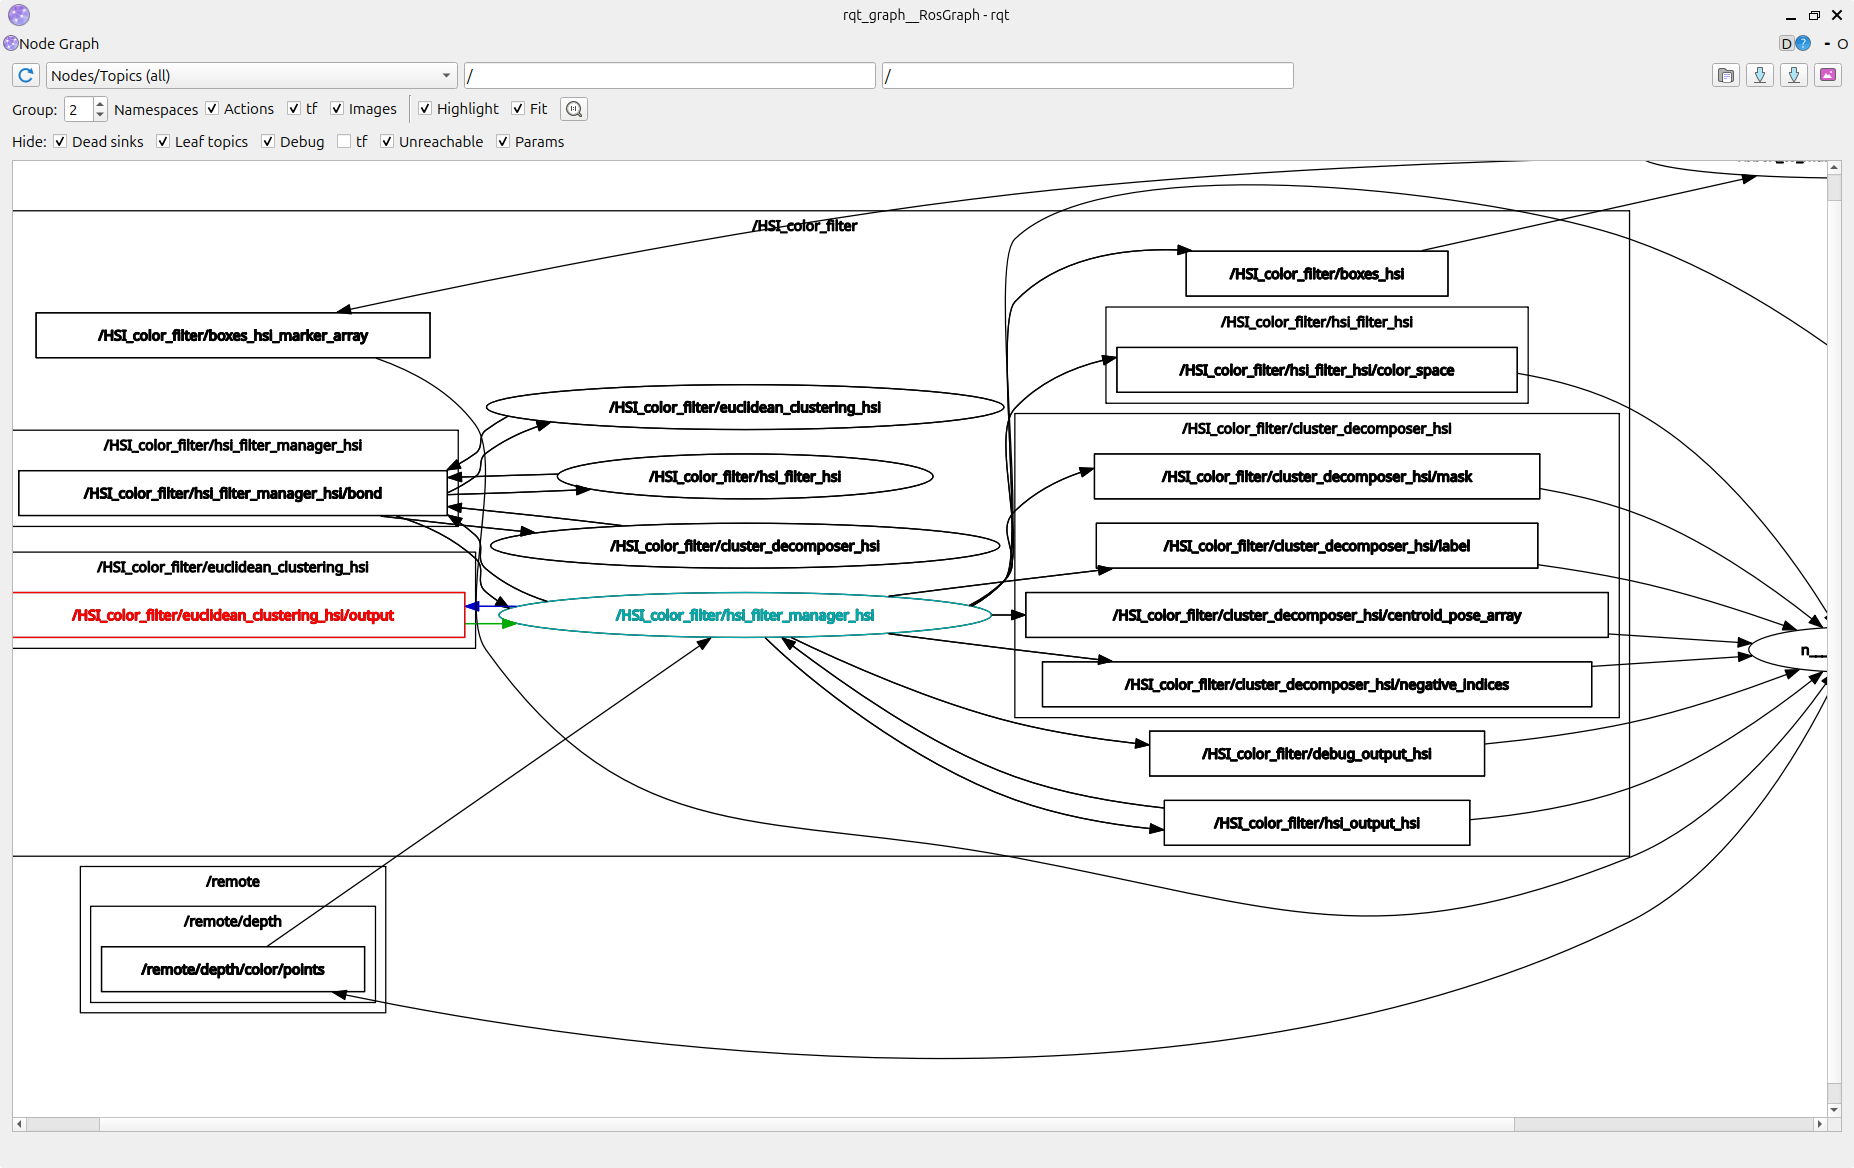1854x1168 pixels.
Task: Uncheck the Highlight checkbox
Action: [425, 109]
